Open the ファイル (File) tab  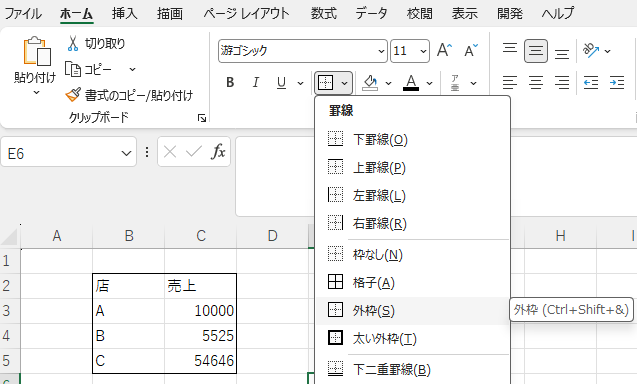point(23,13)
